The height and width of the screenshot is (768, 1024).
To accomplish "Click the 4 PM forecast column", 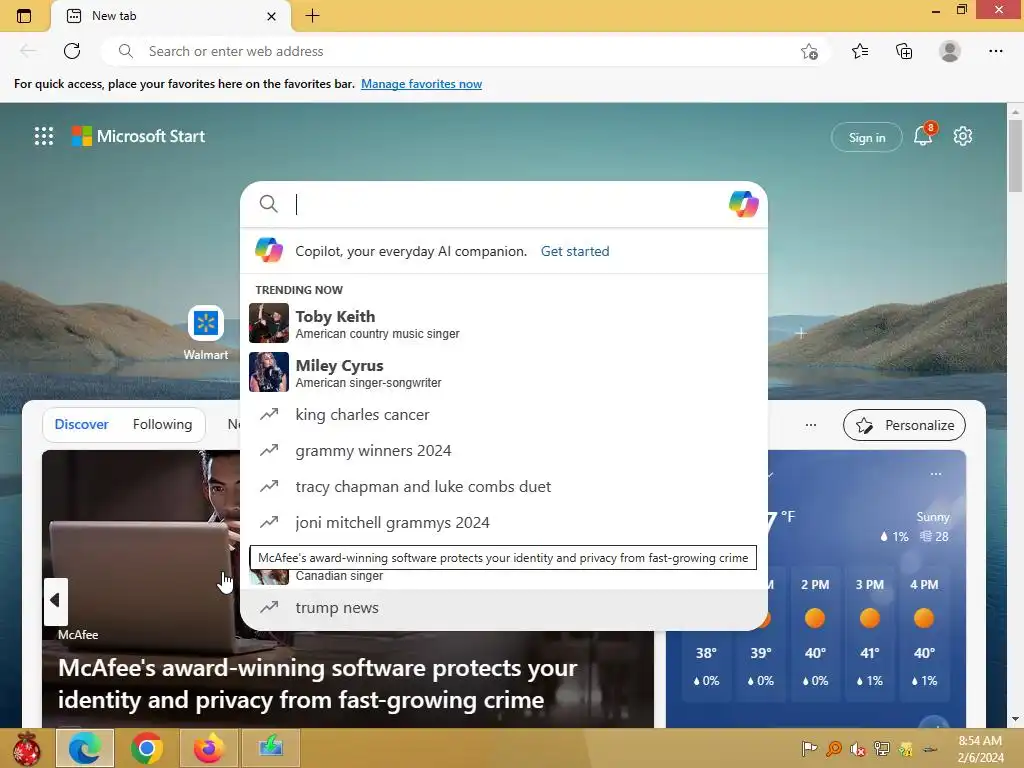I will [924, 633].
